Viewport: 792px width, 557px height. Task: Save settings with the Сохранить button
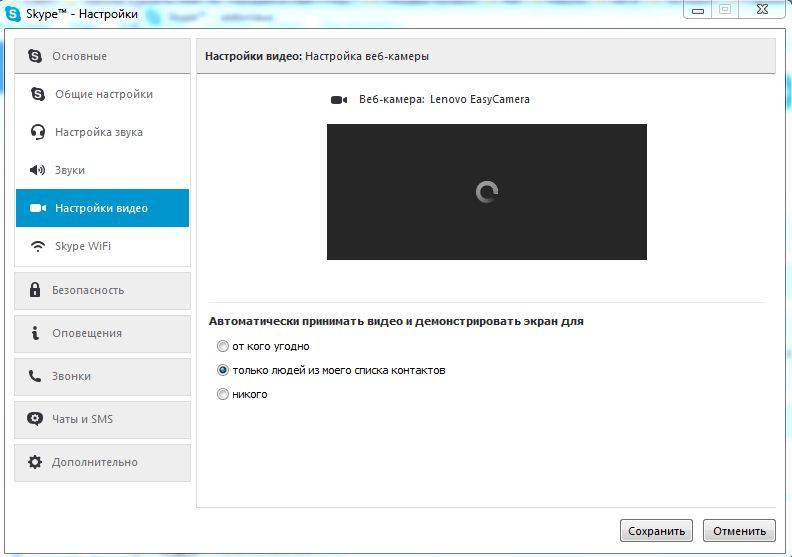coord(656,531)
